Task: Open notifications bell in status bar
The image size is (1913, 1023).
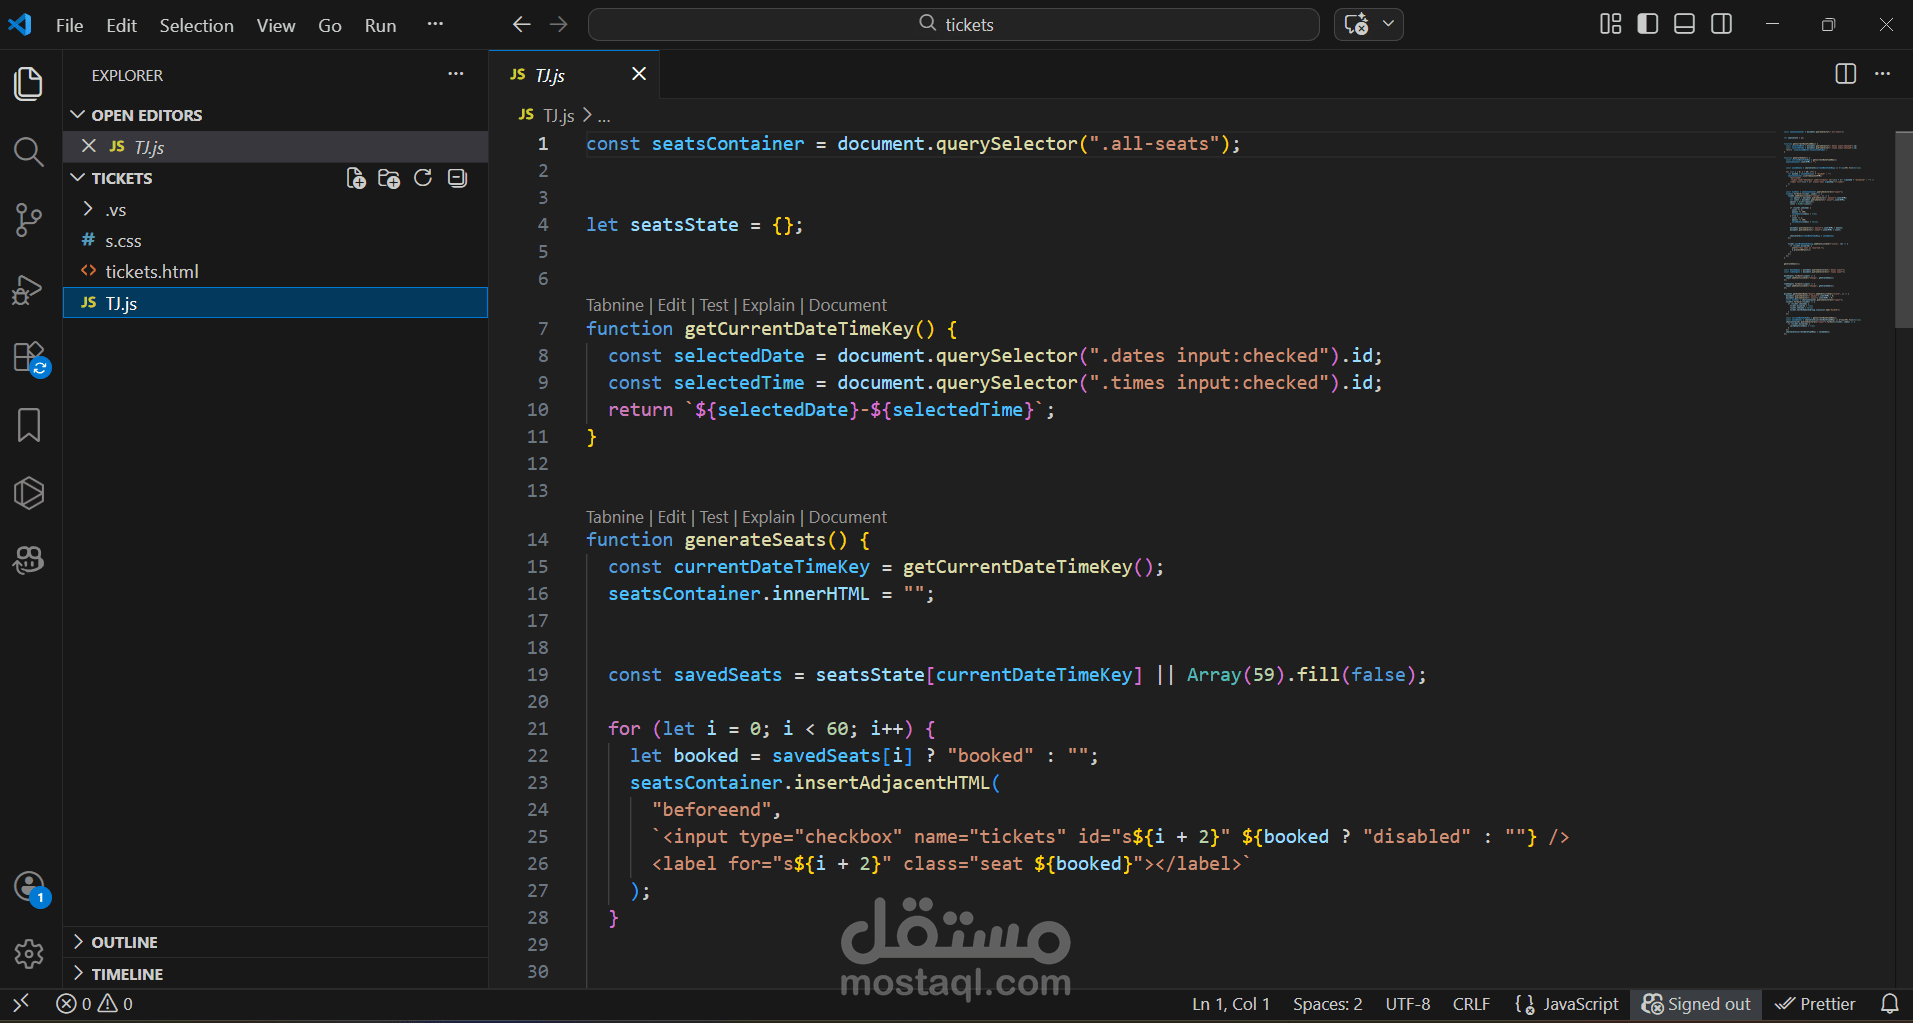Action: coord(1890,1004)
